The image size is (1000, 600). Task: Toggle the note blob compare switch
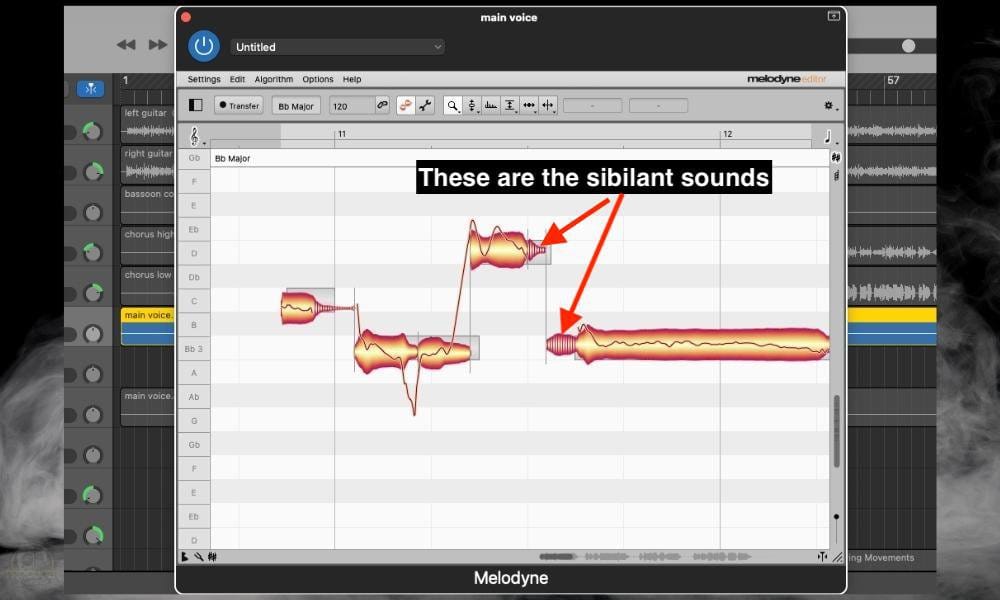[x=406, y=105]
